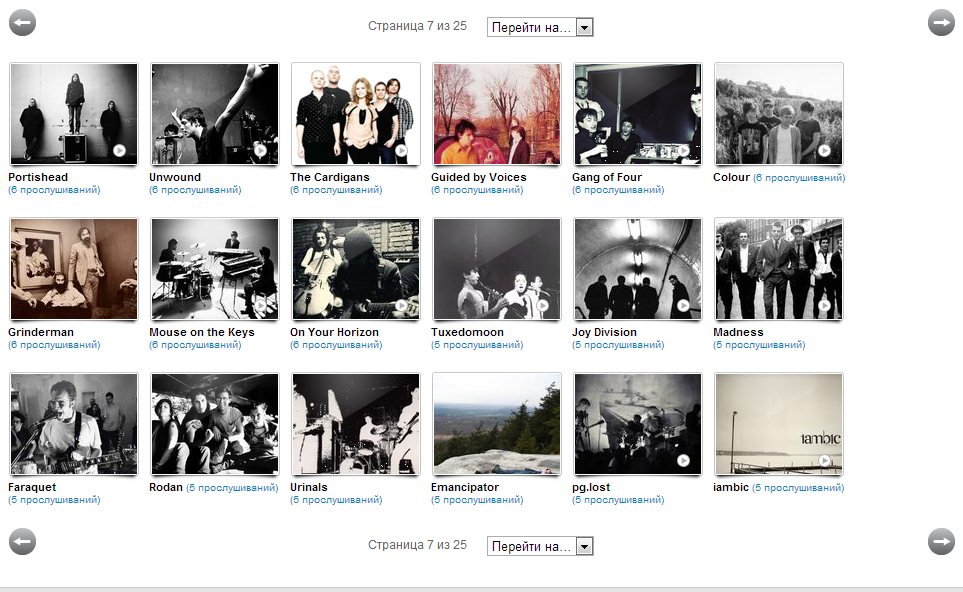Click the Grinderman sepia photo
This screenshot has width=963, height=592.
pyautogui.click(x=73, y=269)
